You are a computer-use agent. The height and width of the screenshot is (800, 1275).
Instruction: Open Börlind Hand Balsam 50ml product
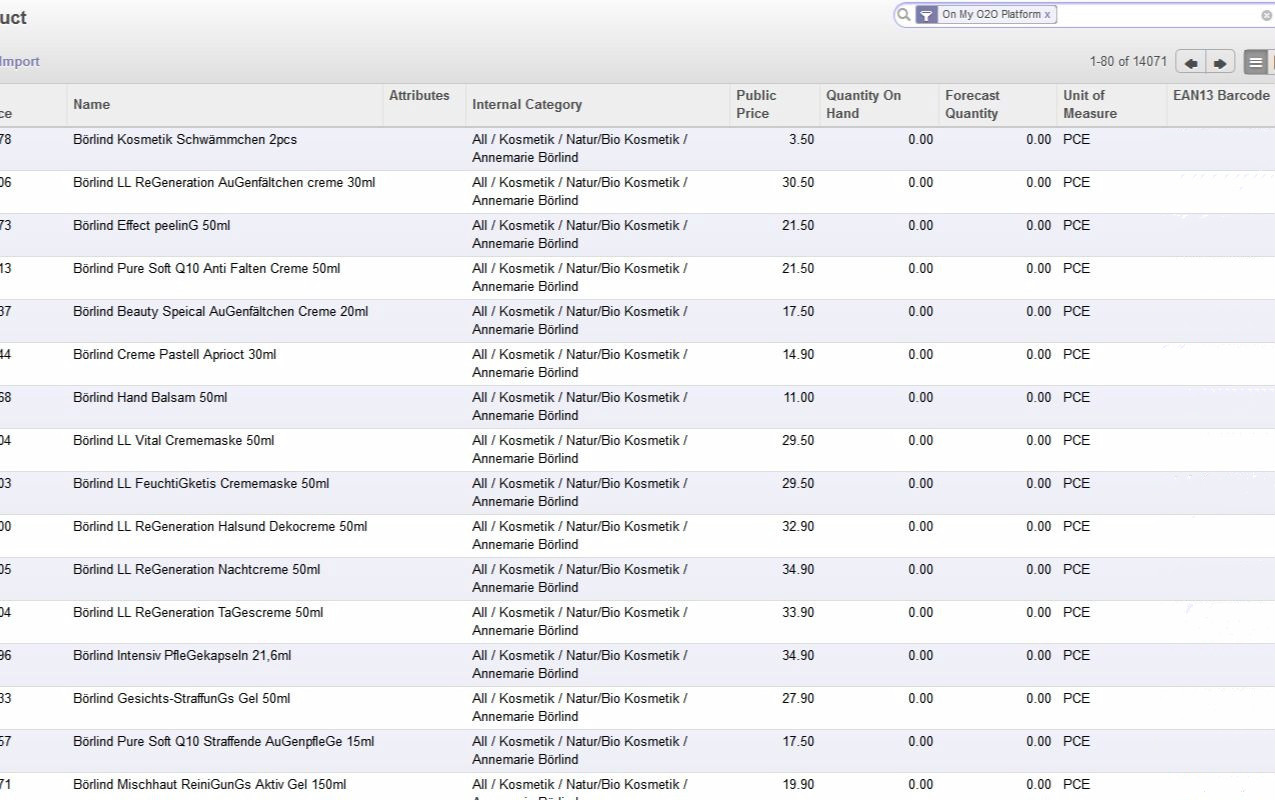tap(150, 398)
